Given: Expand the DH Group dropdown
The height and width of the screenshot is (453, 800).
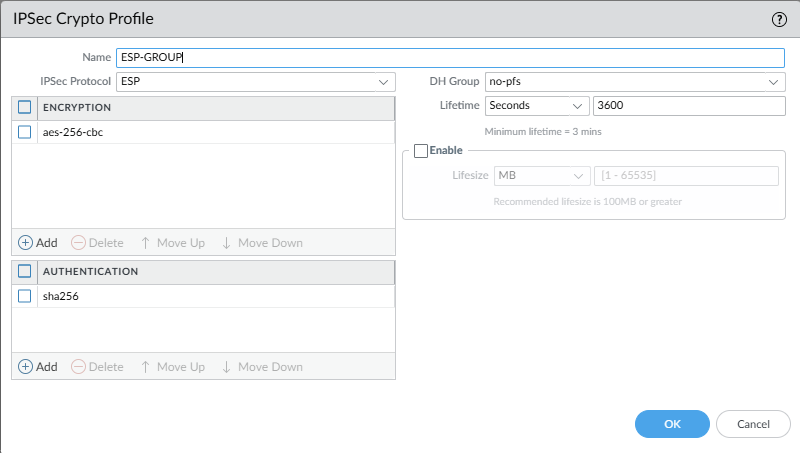Looking at the screenshot, I should pyautogui.click(x=634, y=81).
